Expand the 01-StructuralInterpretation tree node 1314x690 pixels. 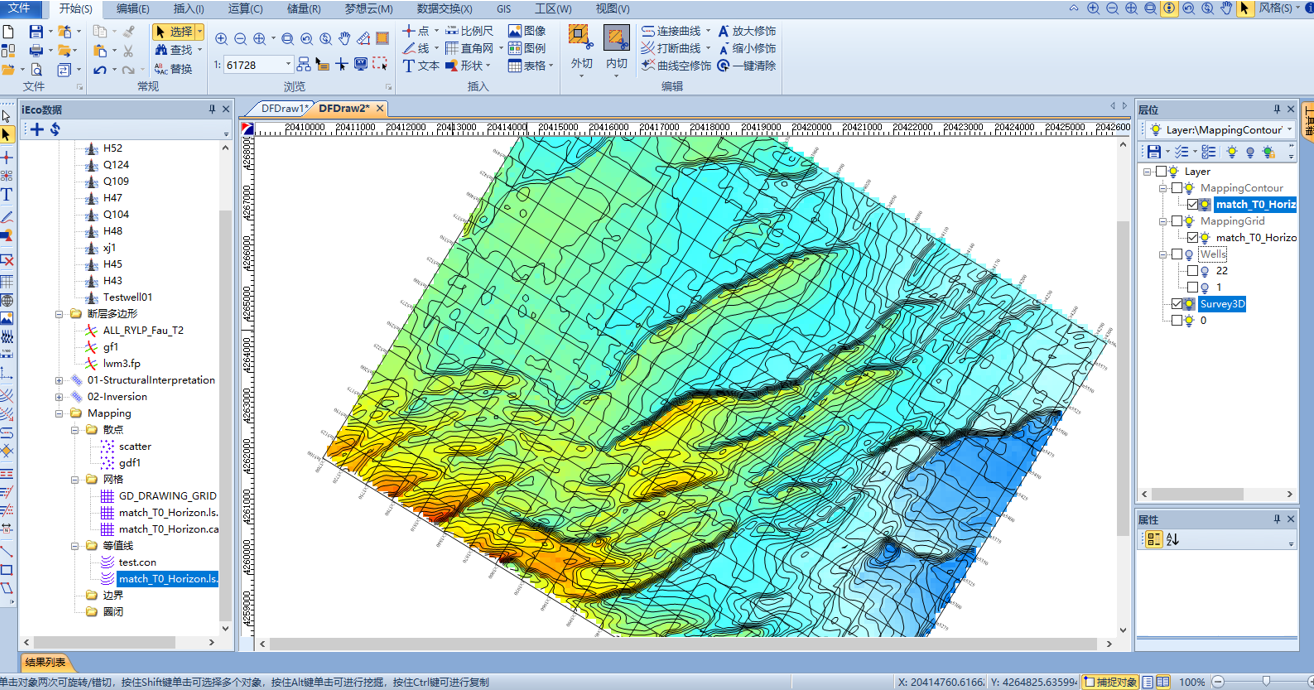59,381
